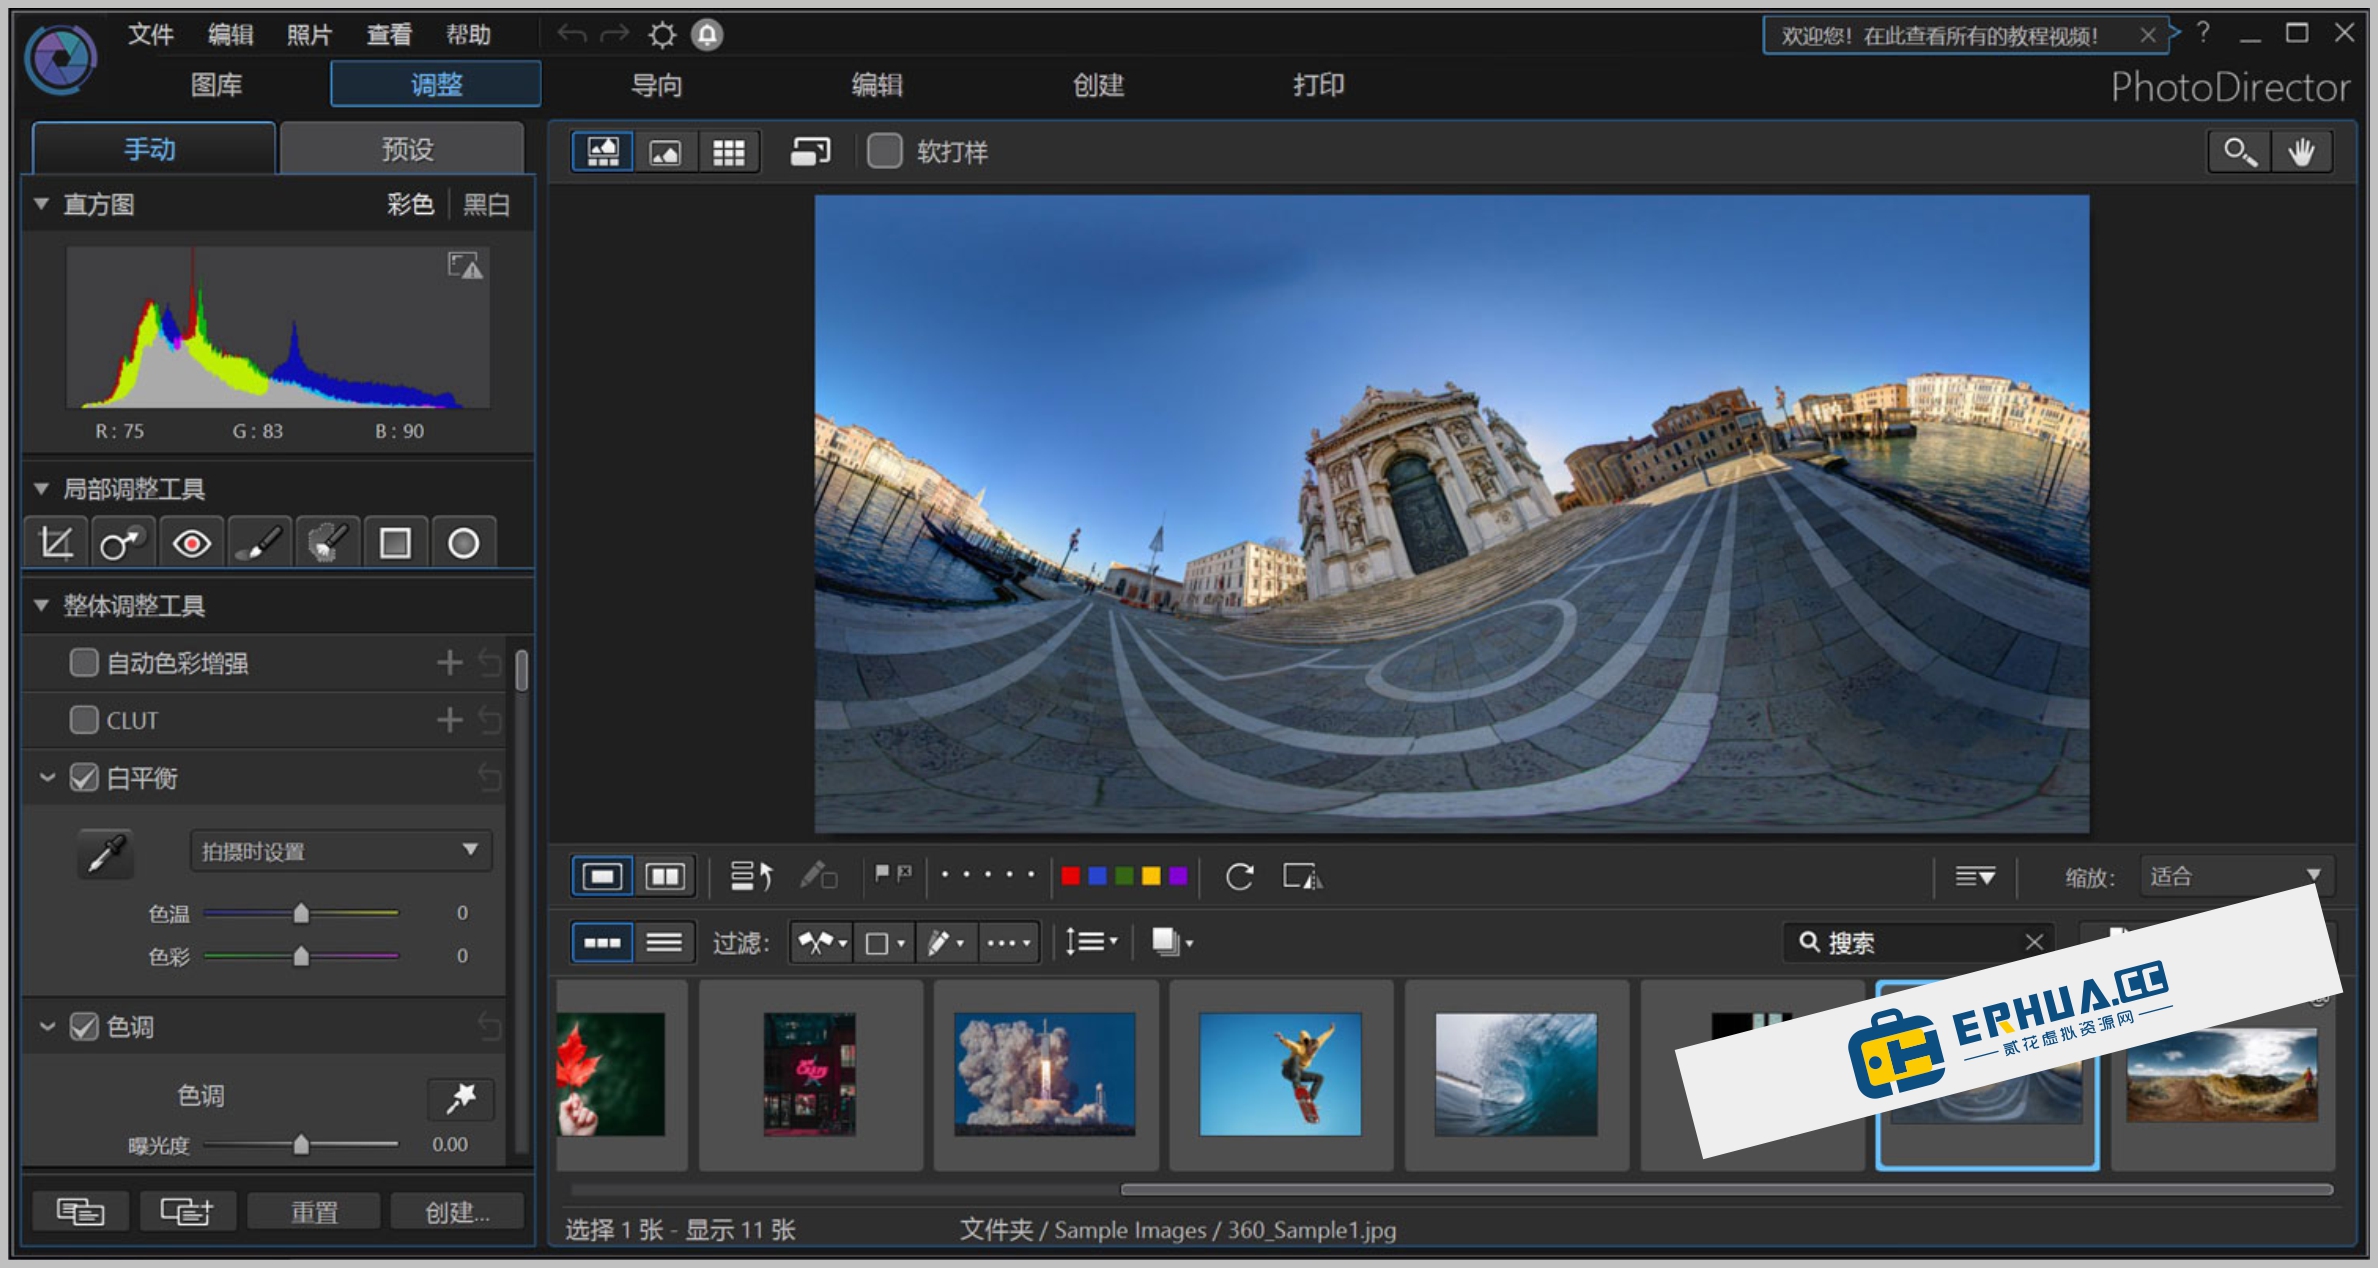
Task: Uncheck the 白平衡 white balance adjustment
Action: (84, 778)
